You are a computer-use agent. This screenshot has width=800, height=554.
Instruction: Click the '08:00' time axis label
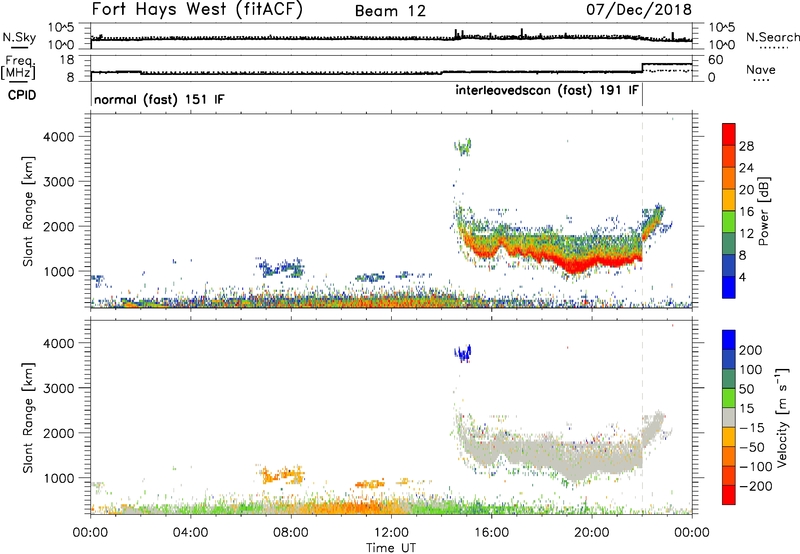[291, 533]
